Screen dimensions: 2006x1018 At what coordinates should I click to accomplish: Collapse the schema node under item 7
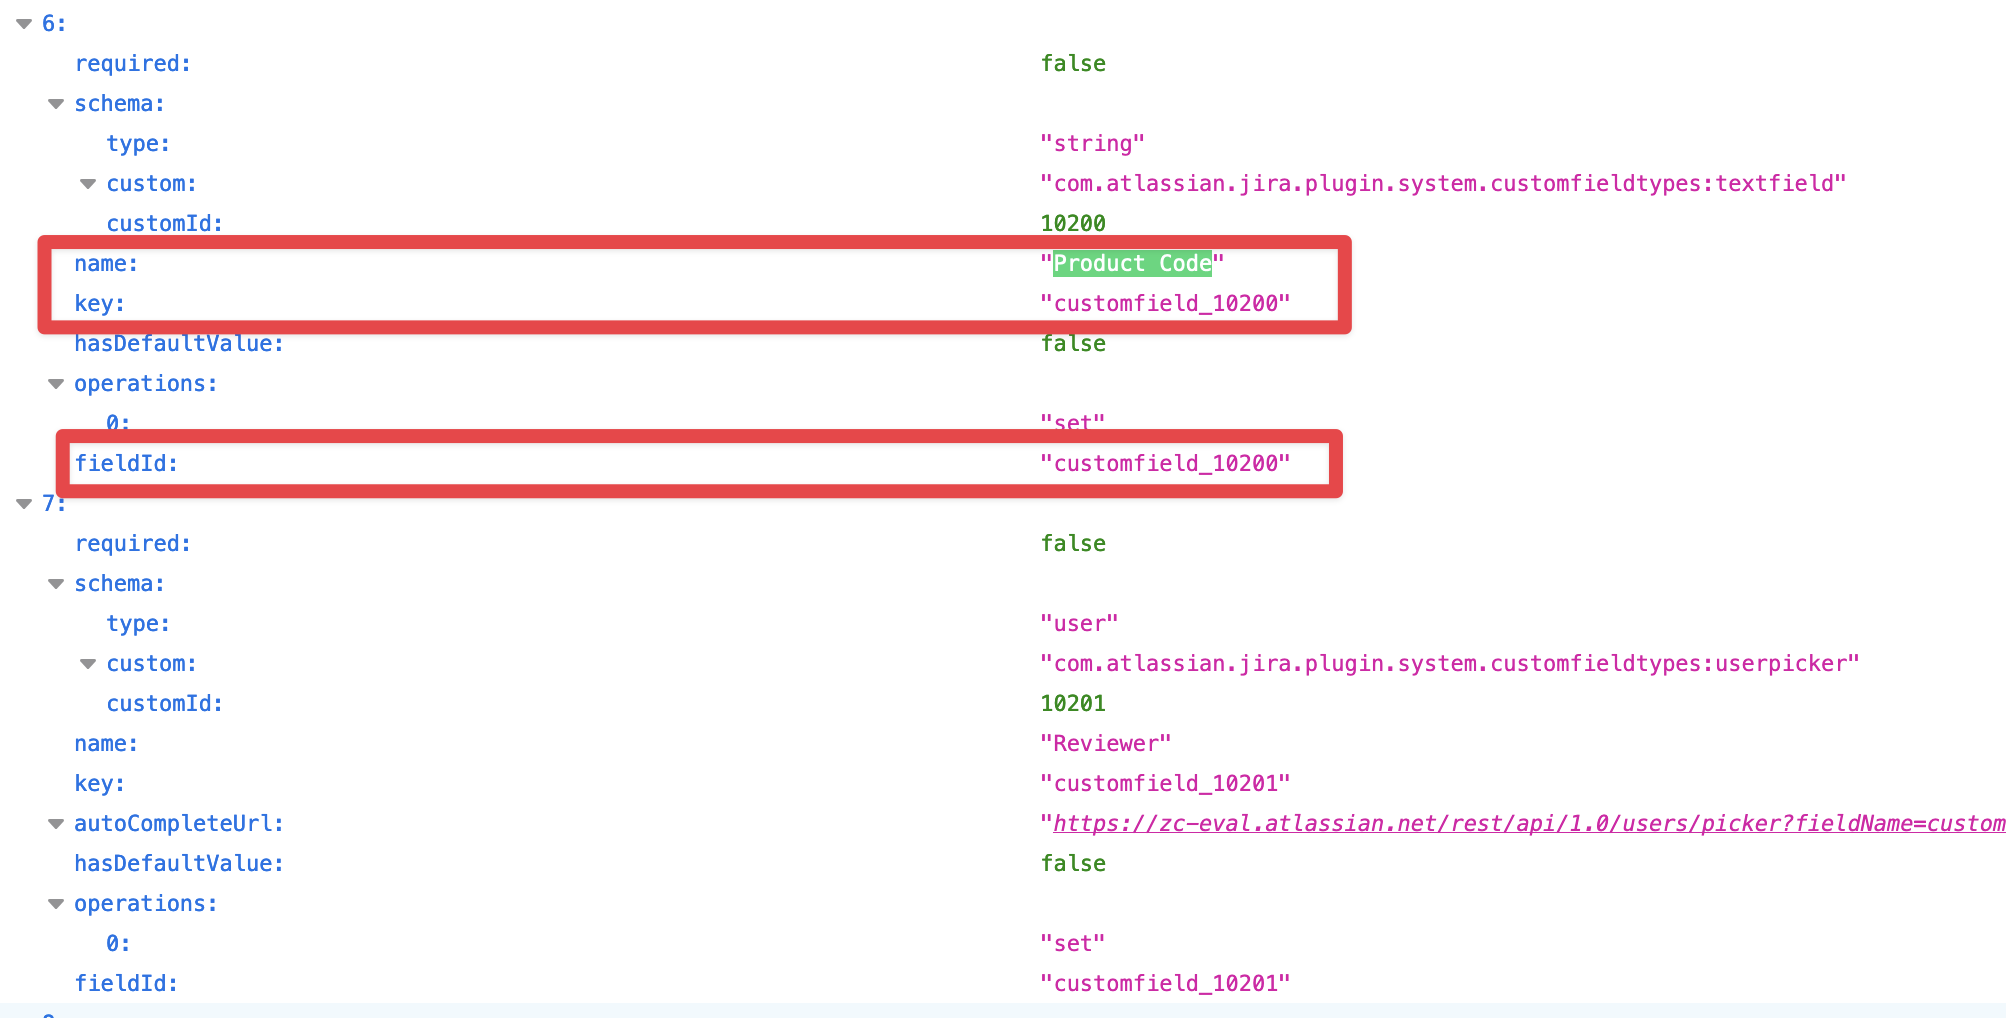coord(56,584)
